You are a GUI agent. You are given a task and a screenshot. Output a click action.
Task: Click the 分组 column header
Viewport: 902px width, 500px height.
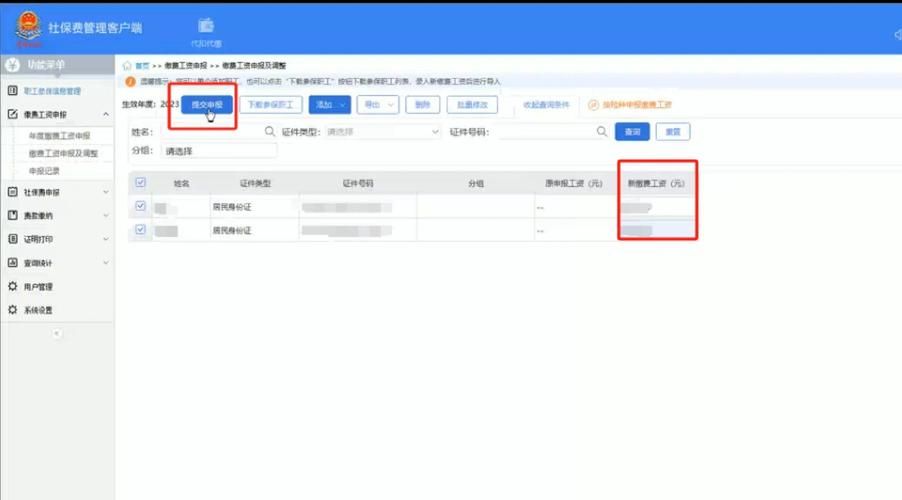pos(476,184)
